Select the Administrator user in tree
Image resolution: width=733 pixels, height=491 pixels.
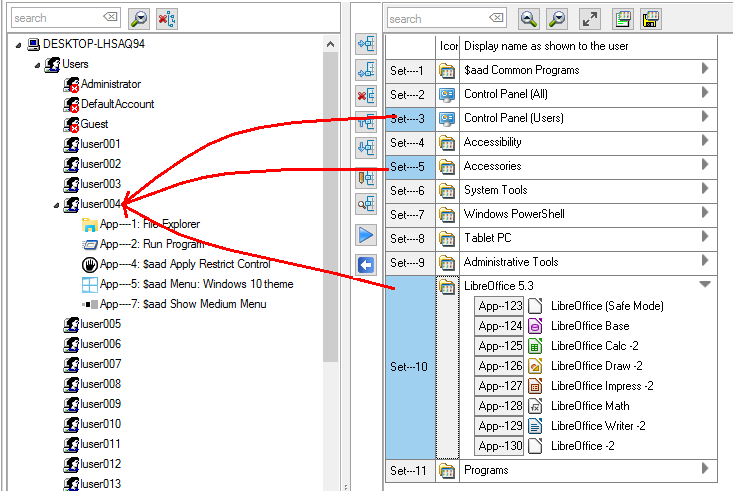(110, 84)
